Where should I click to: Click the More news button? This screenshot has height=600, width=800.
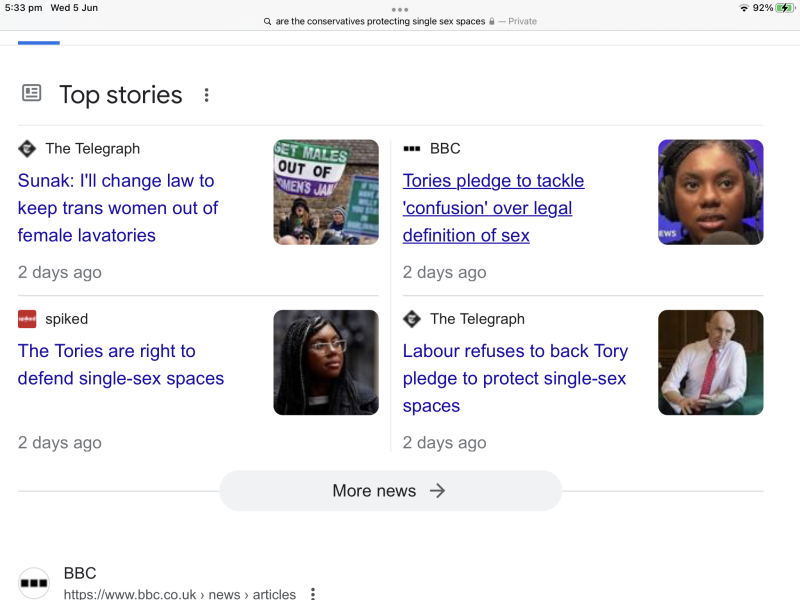(390, 490)
